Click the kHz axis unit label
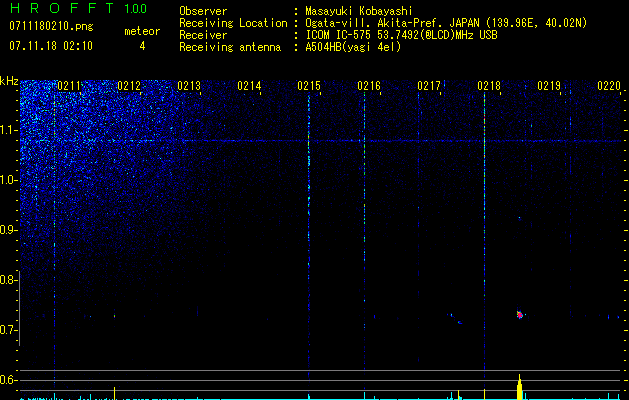The height and width of the screenshot is (400, 629). [9, 81]
